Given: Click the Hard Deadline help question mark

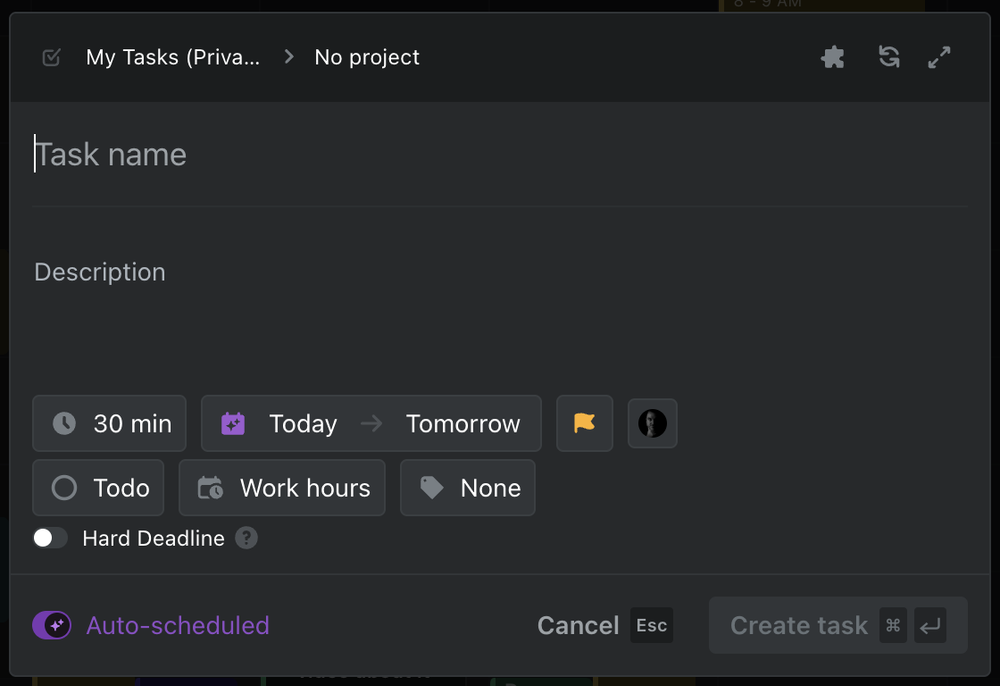Looking at the screenshot, I should pyautogui.click(x=246, y=538).
